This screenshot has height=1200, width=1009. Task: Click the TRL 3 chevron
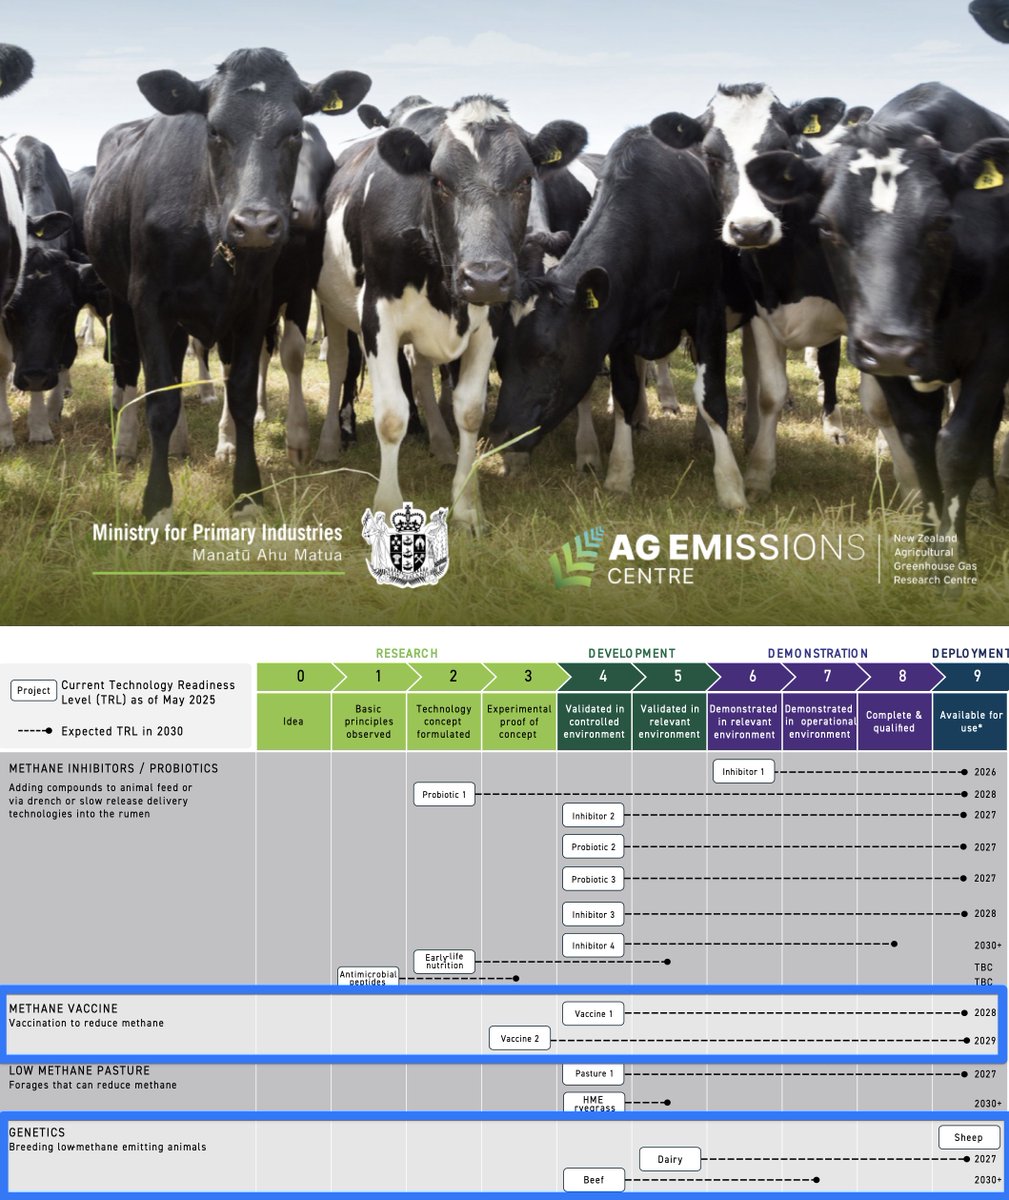[528, 677]
